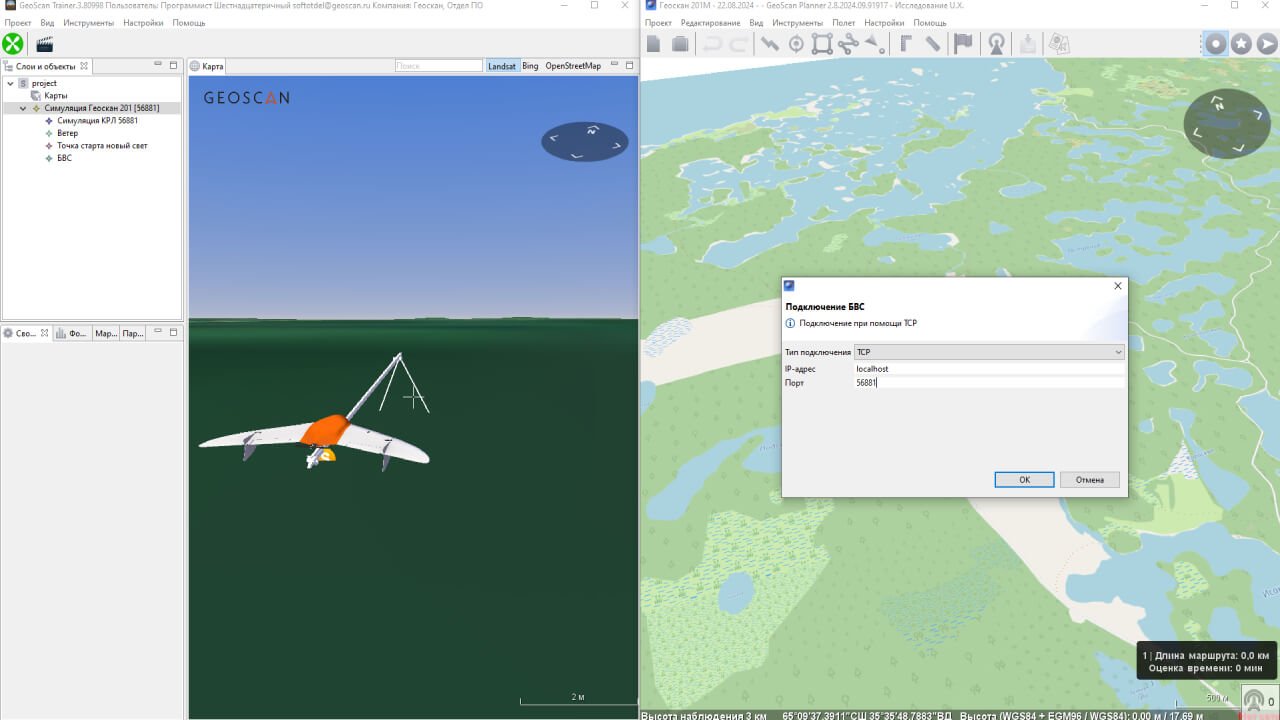
Task: Select Landsat map source
Action: [502, 66]
